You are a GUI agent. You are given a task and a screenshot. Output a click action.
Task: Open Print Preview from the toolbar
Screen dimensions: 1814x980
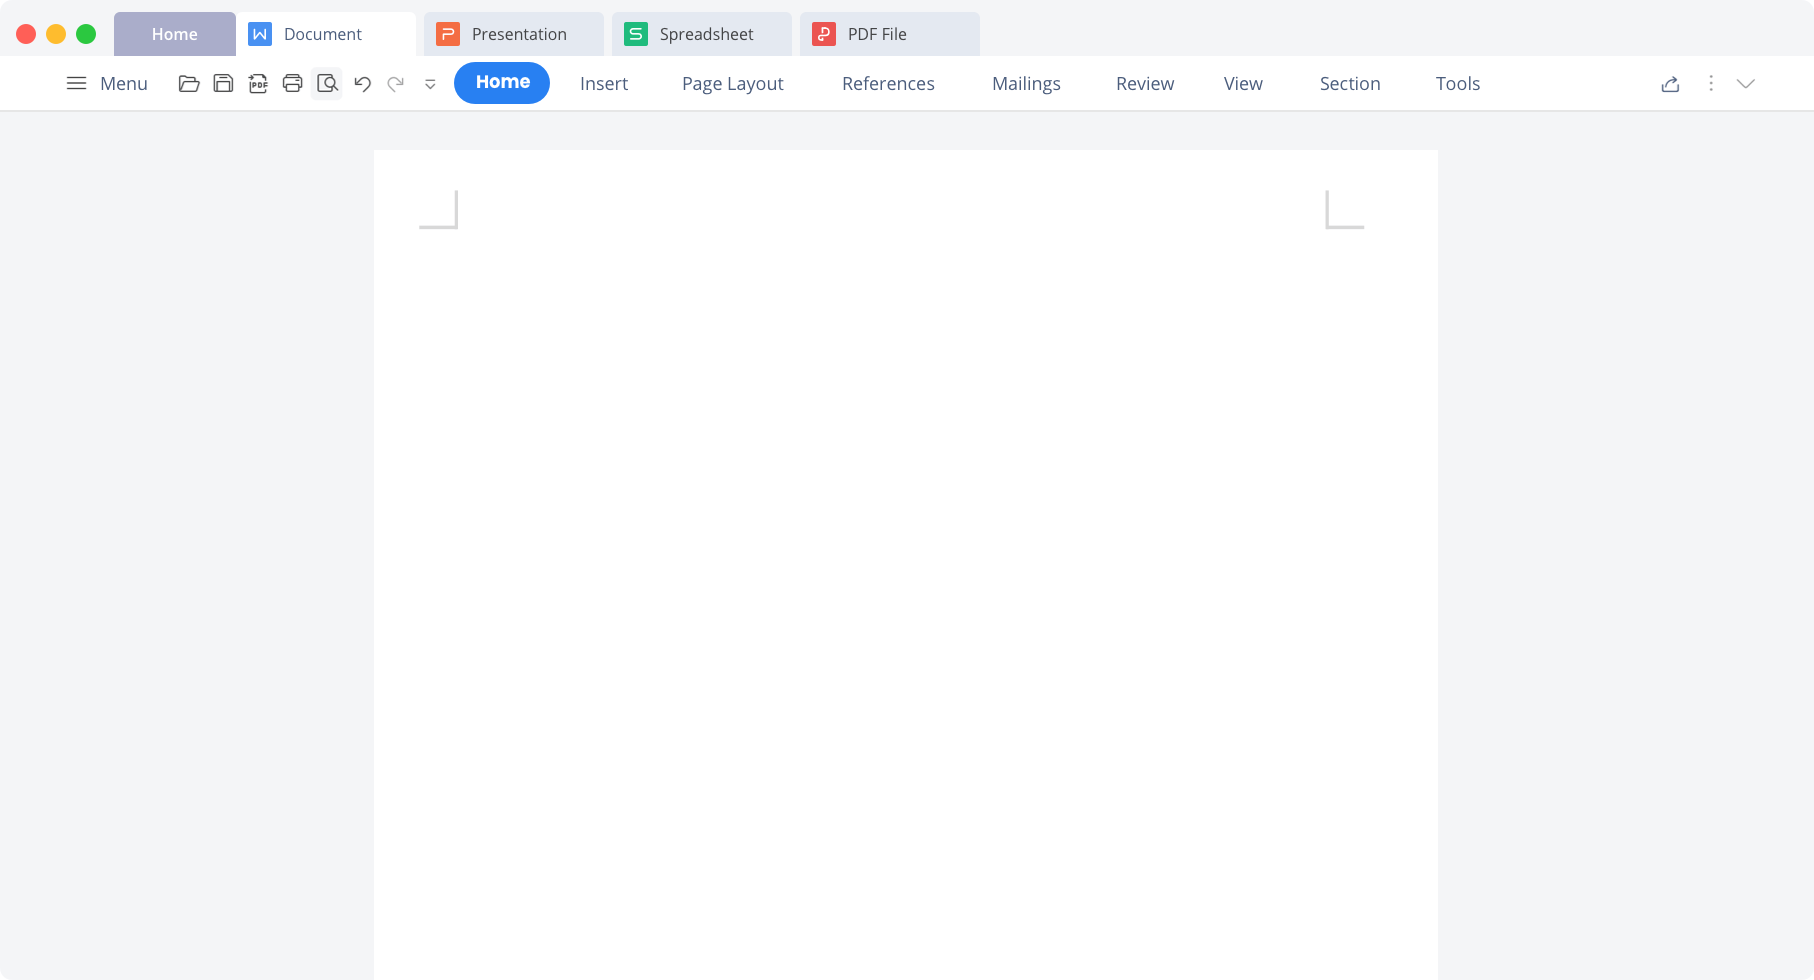click(x=327, y=84)
